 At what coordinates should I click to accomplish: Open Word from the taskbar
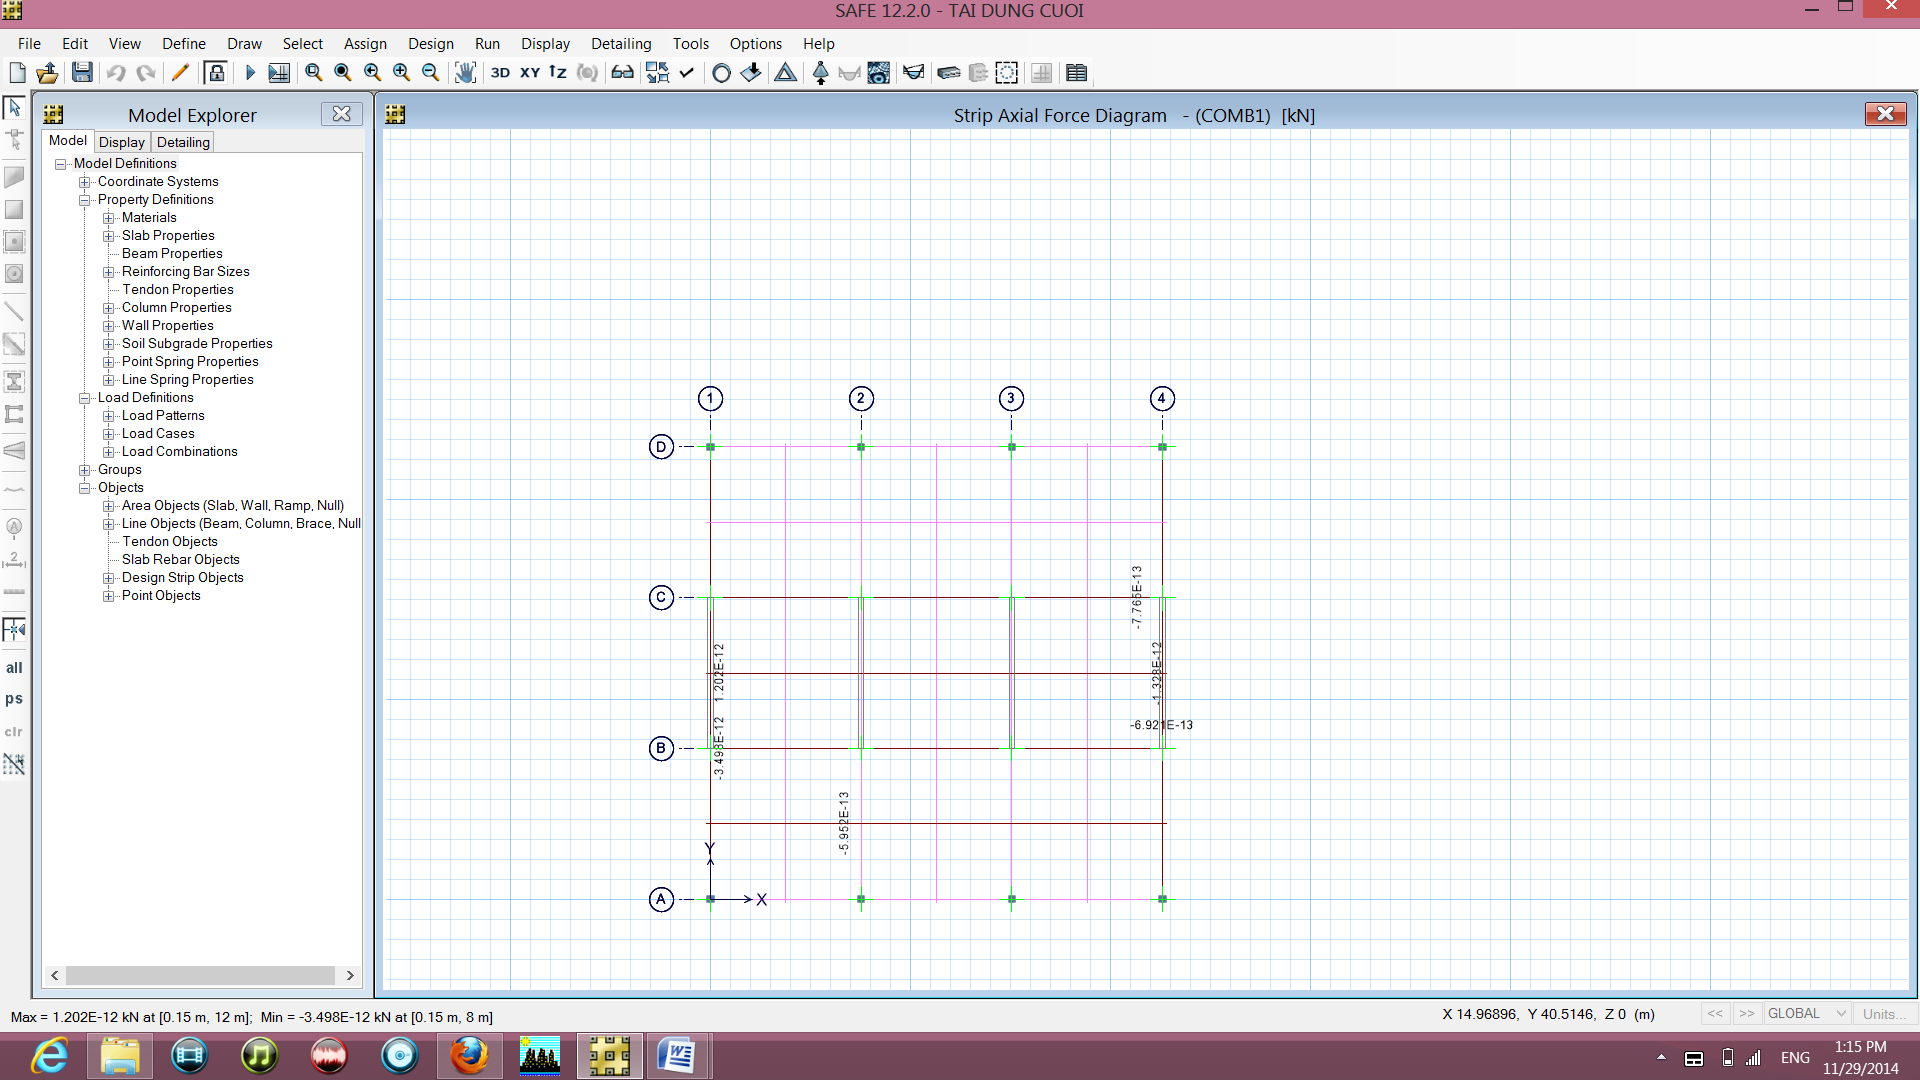[x=679, y=1056]
